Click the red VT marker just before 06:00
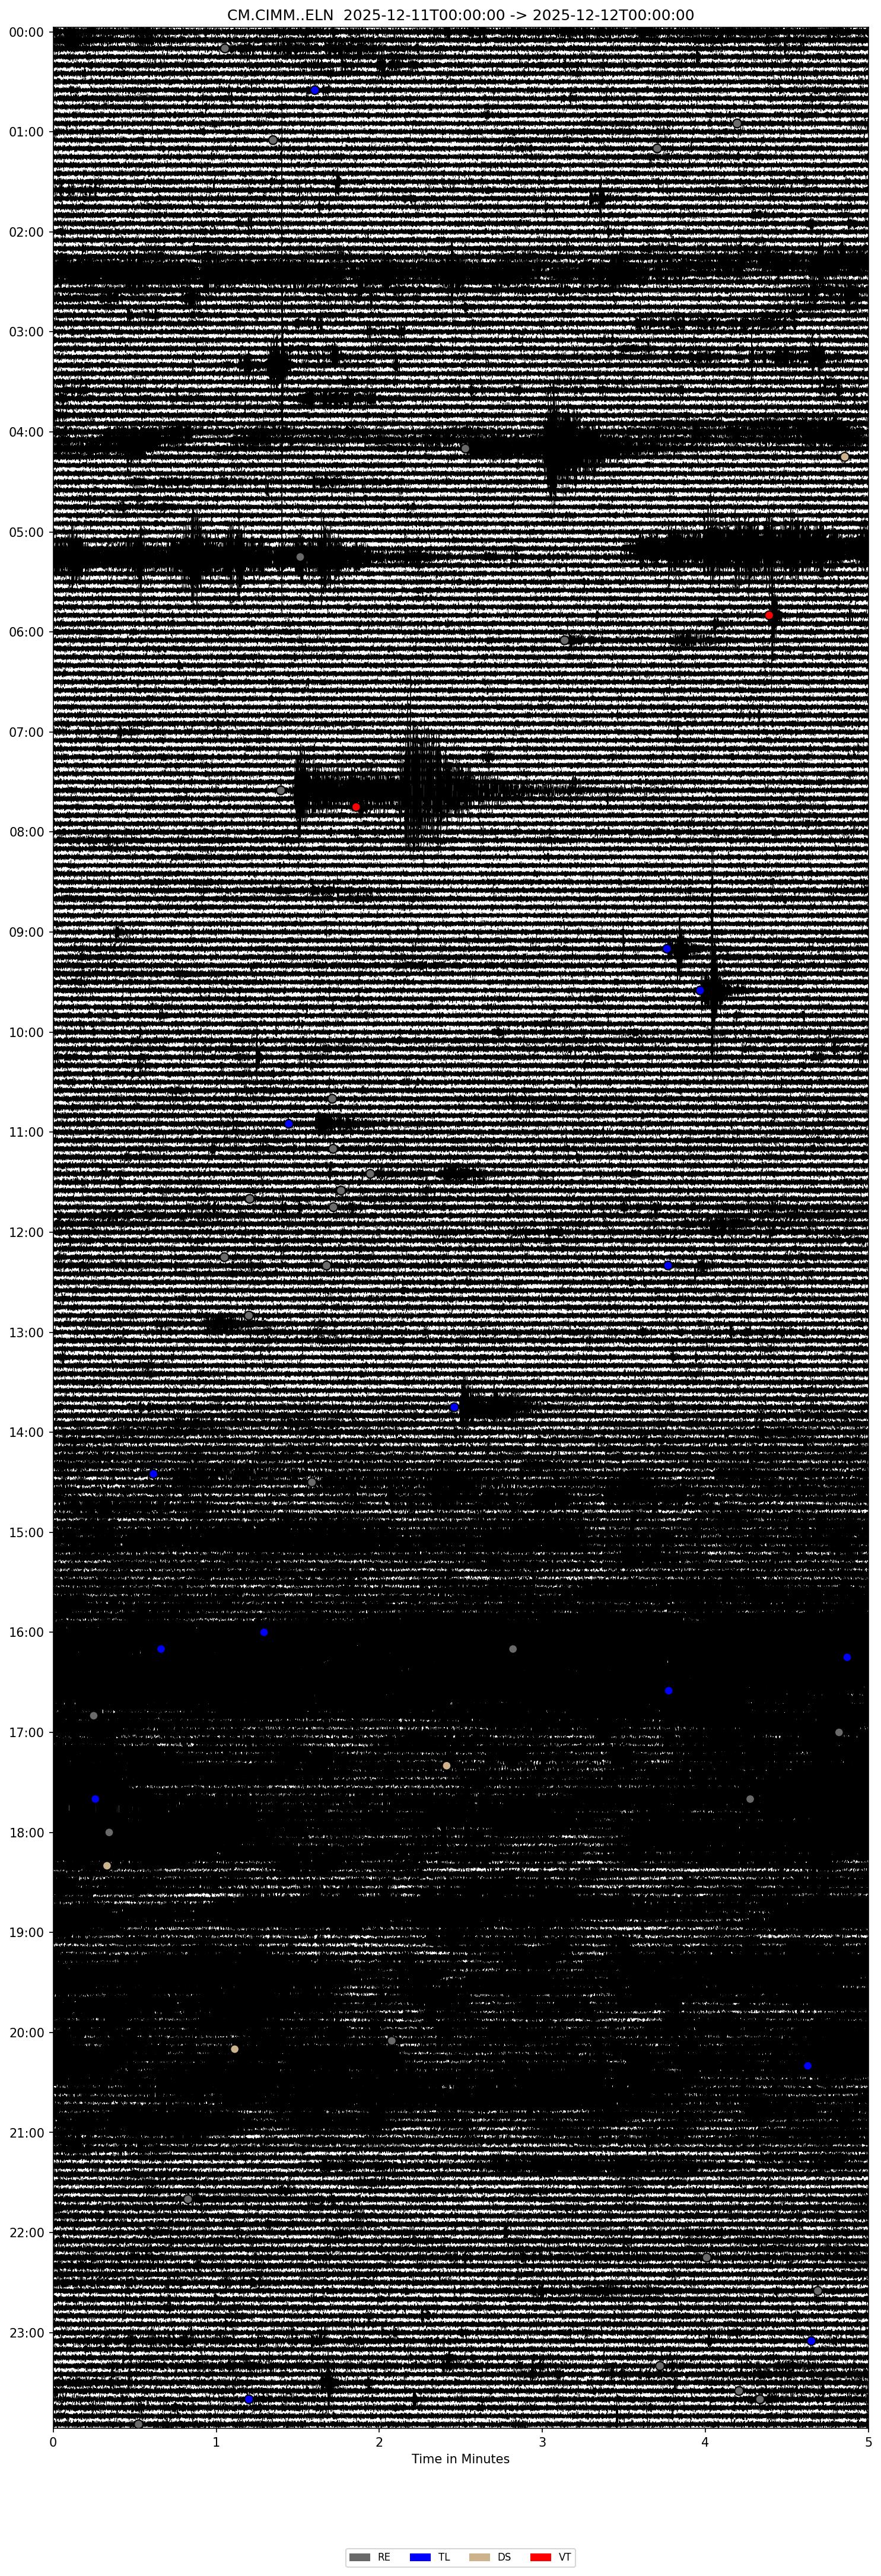This screenshot has width=881, height=2576. pos(769,615)
